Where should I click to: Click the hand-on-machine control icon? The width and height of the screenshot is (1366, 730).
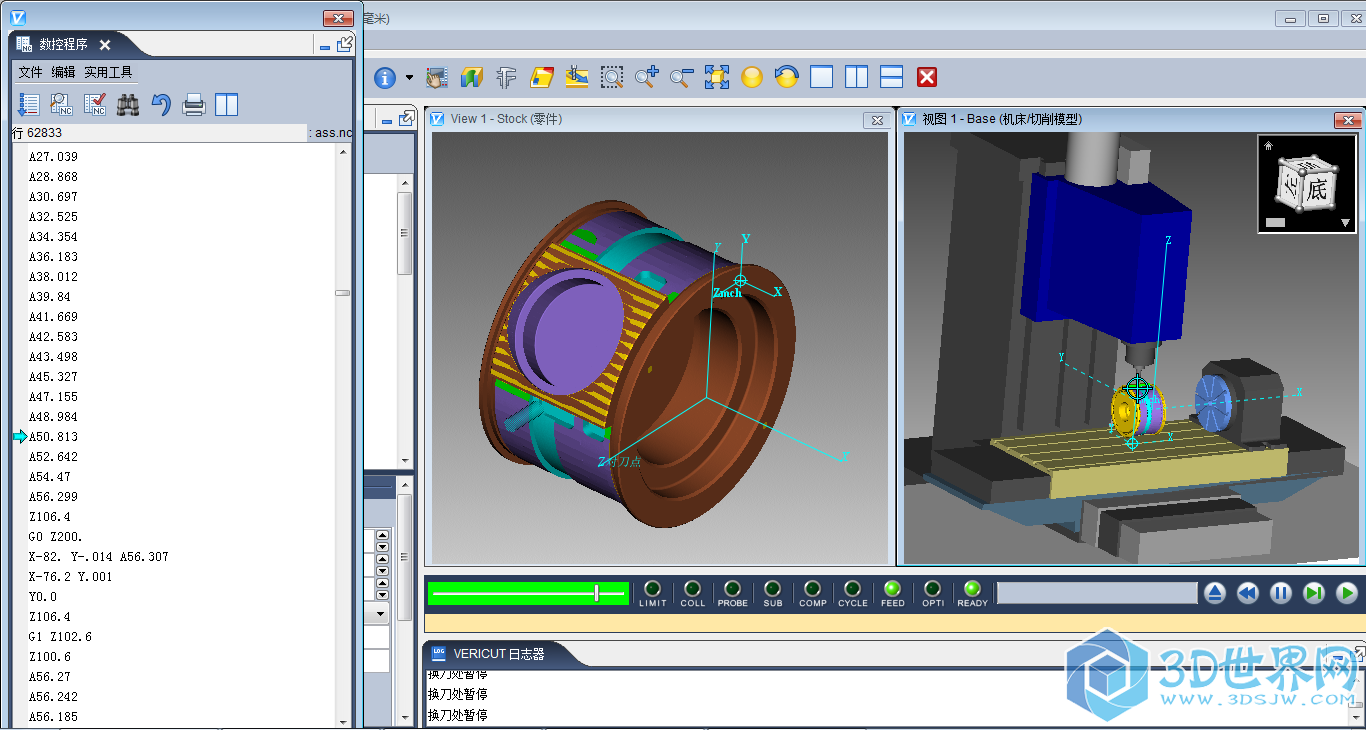(x=437, y=77)
